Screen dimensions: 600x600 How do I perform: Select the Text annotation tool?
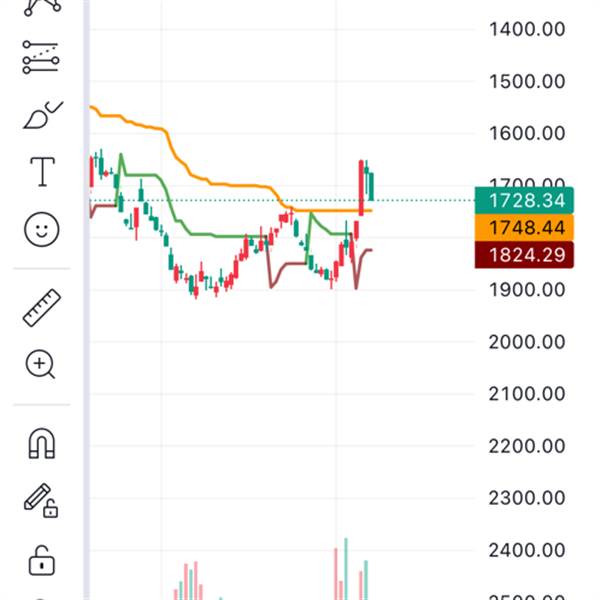[x=41, y=172]
